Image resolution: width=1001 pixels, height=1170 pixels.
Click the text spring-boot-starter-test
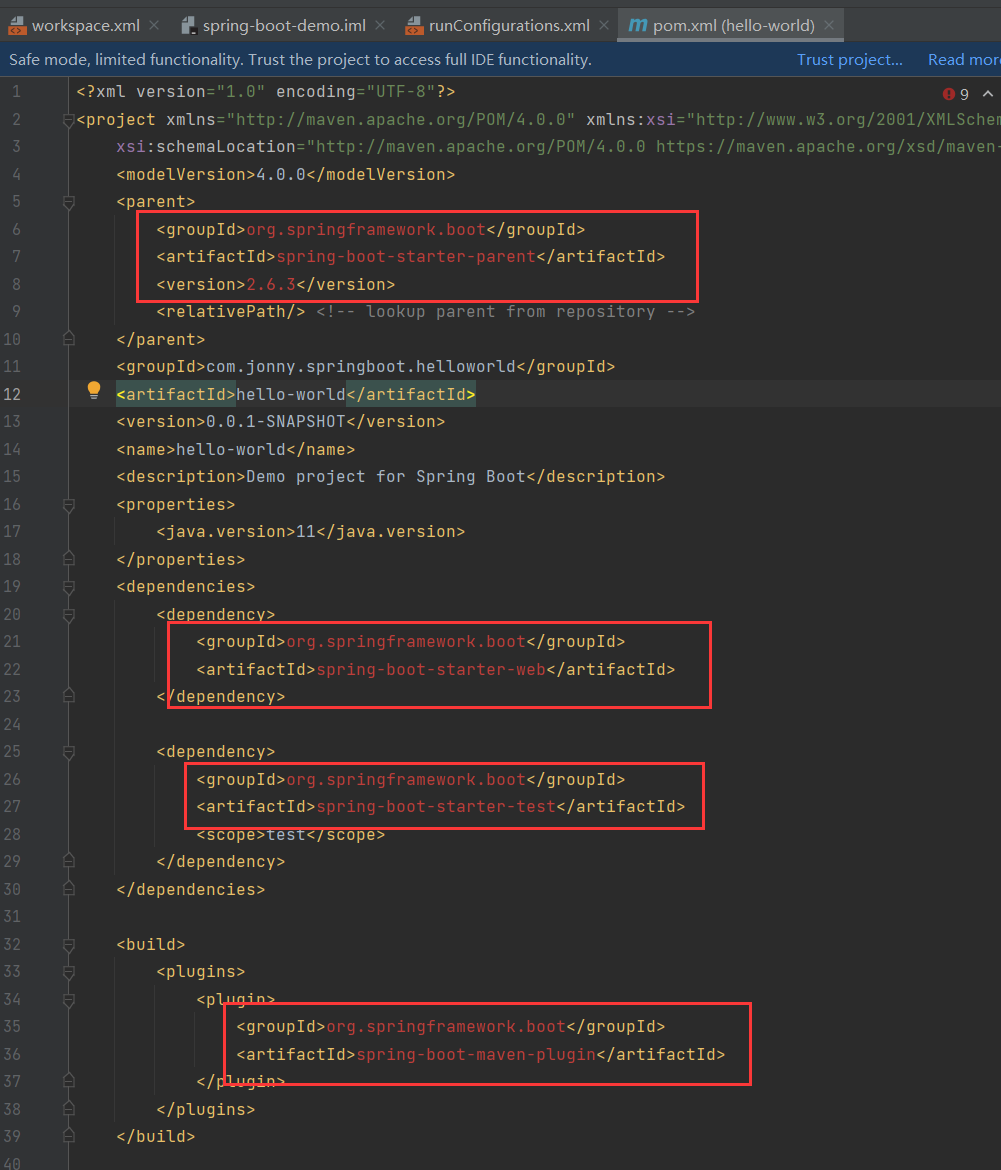click(436, 807)
